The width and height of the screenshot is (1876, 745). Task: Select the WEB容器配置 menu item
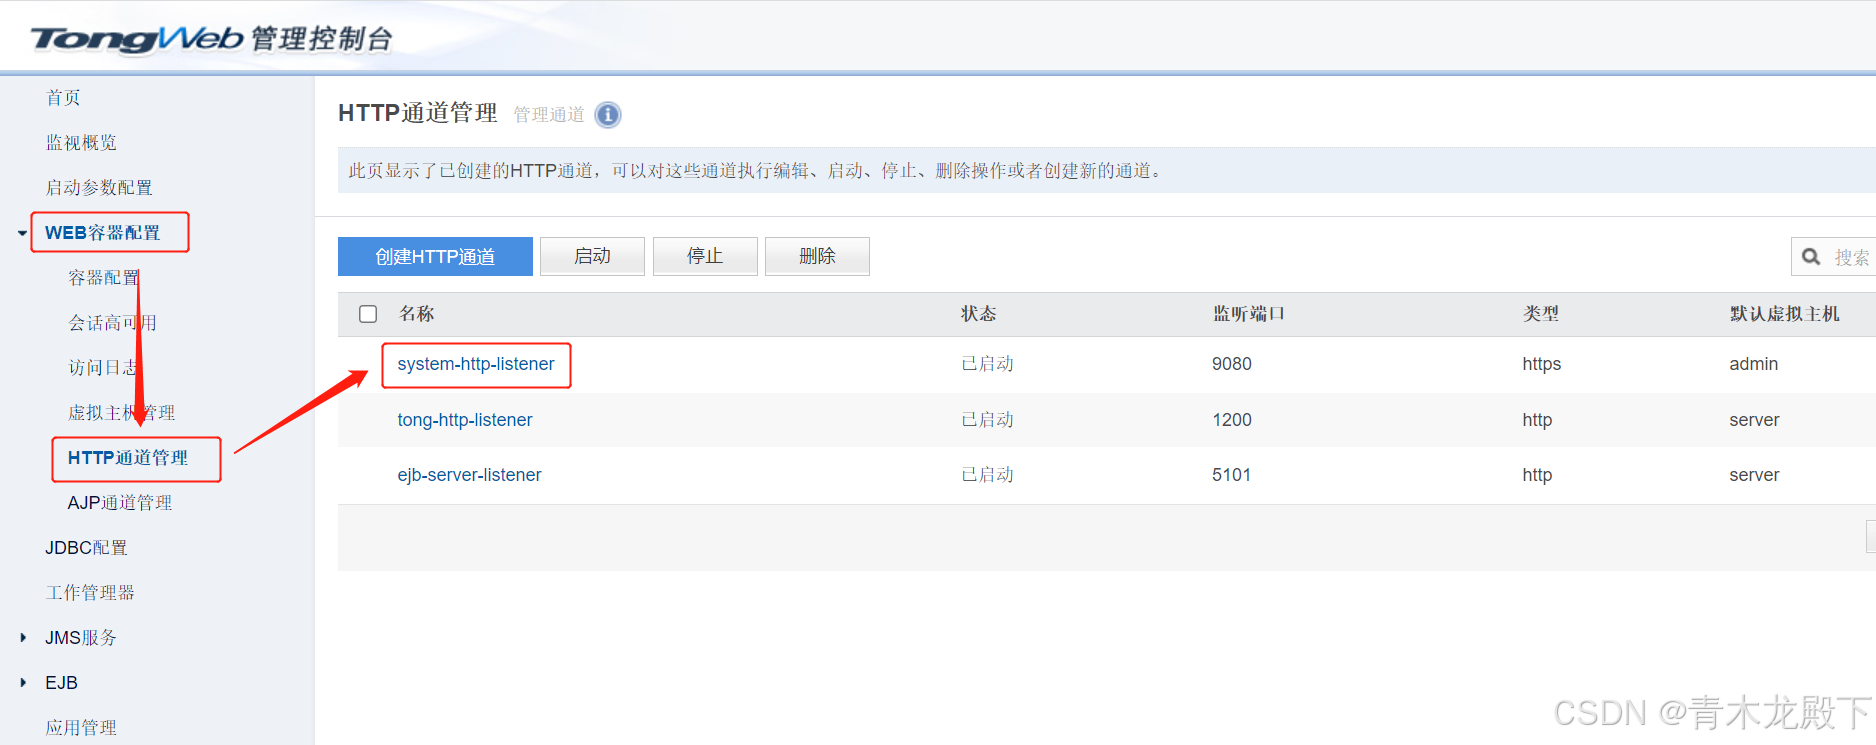102,232
